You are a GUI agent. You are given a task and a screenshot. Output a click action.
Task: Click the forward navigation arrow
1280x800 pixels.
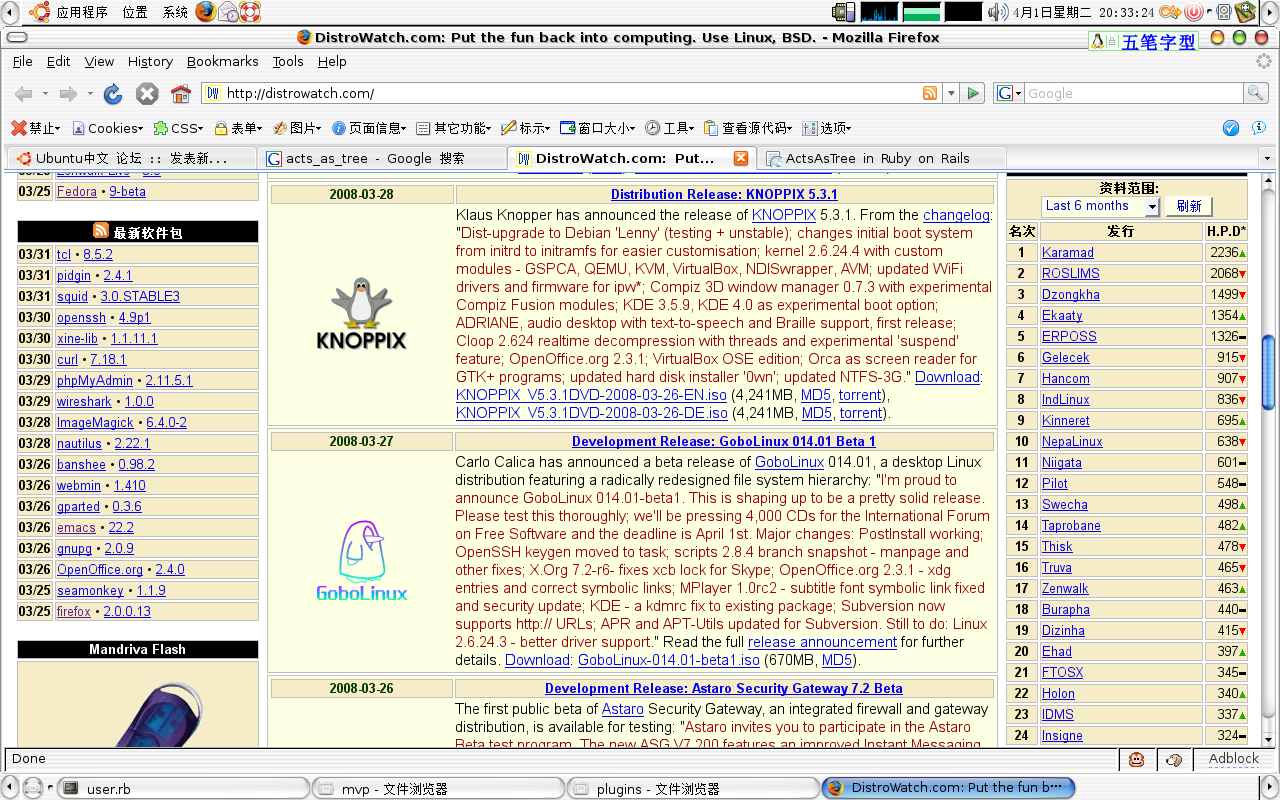[x=68, y=94]
